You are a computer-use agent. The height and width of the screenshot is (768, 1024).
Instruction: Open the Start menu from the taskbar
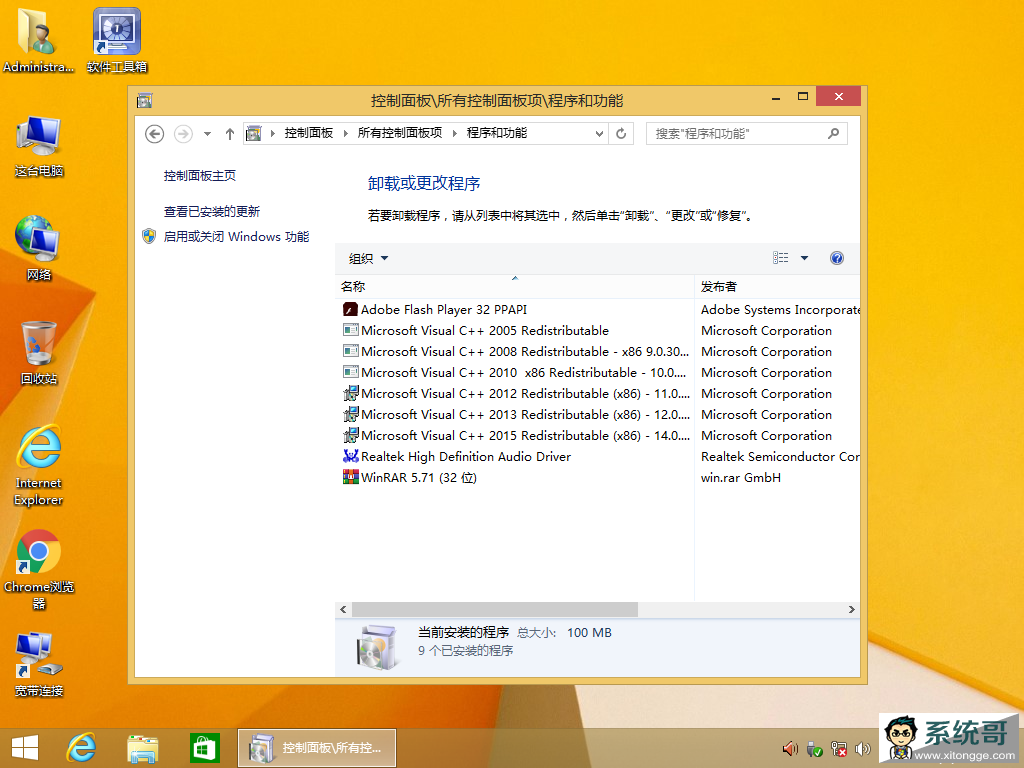(25, 748)
